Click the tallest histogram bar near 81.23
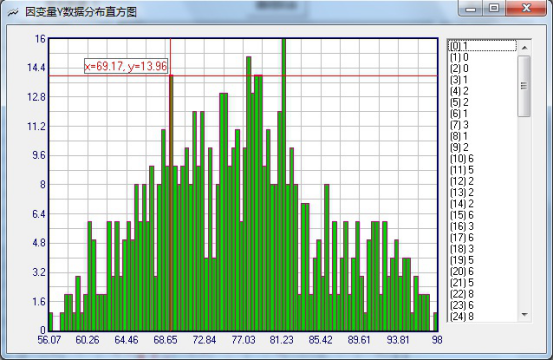Image resolution: width=553 pixels, height=360 pixels. 284,185
